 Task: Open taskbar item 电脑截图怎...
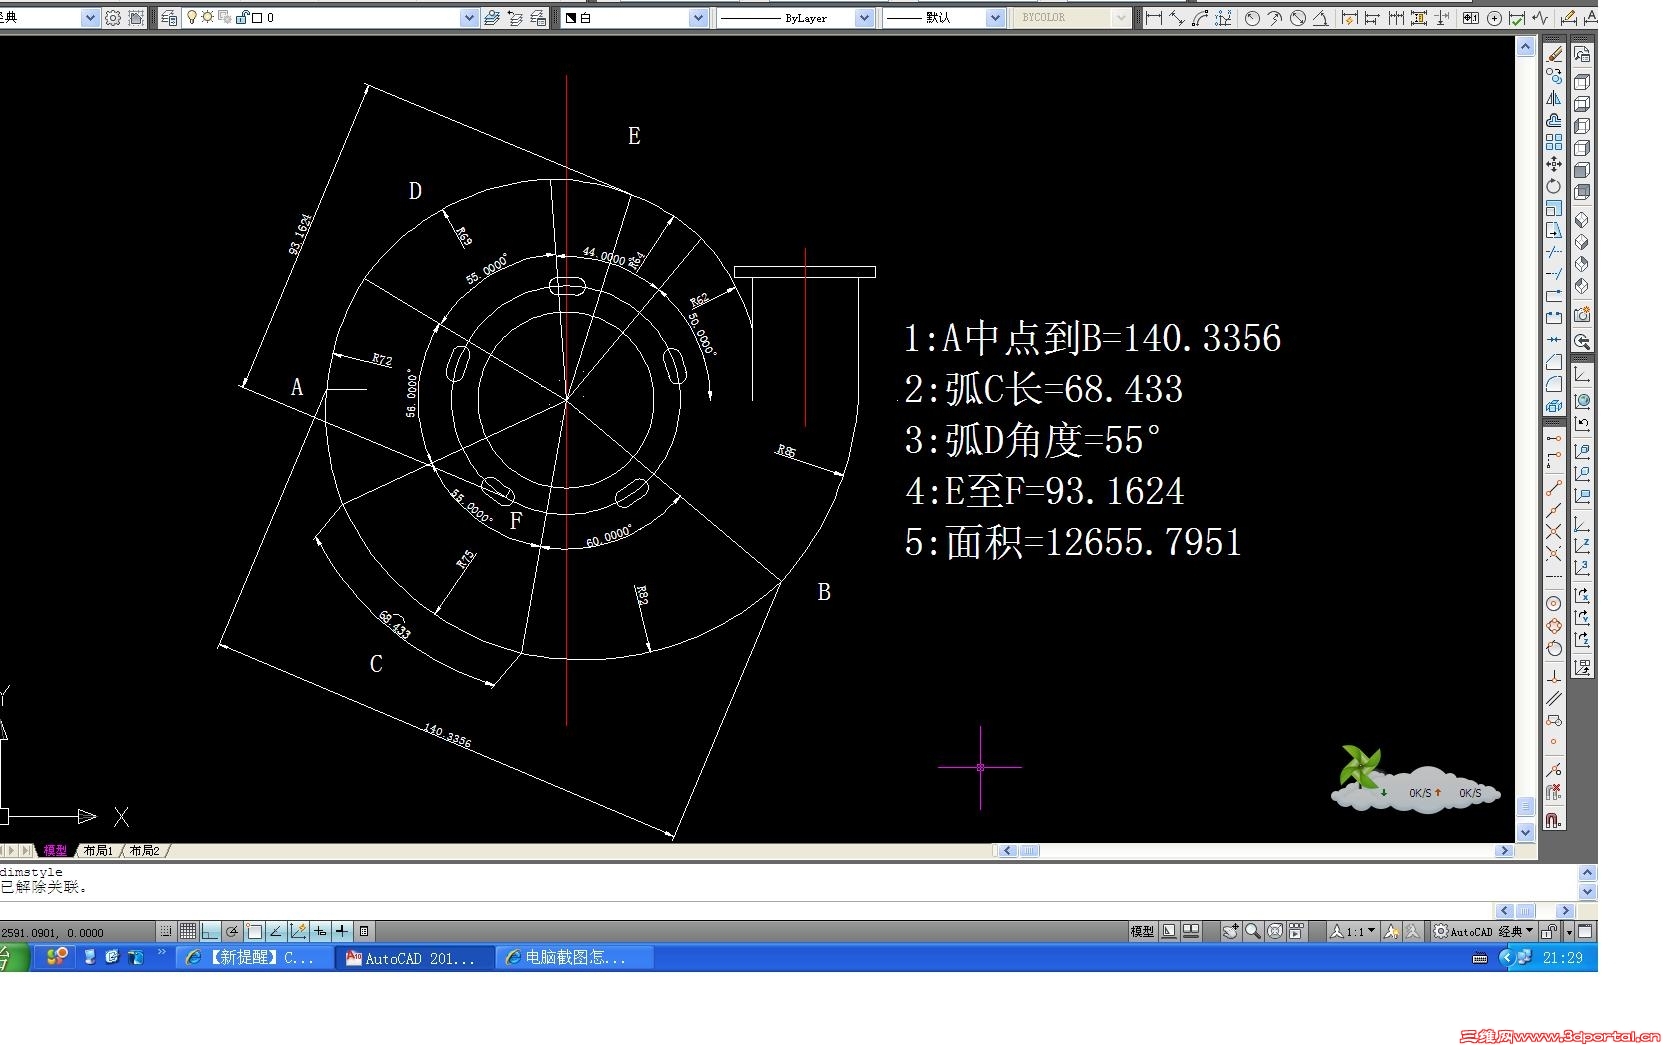point(575,958)
